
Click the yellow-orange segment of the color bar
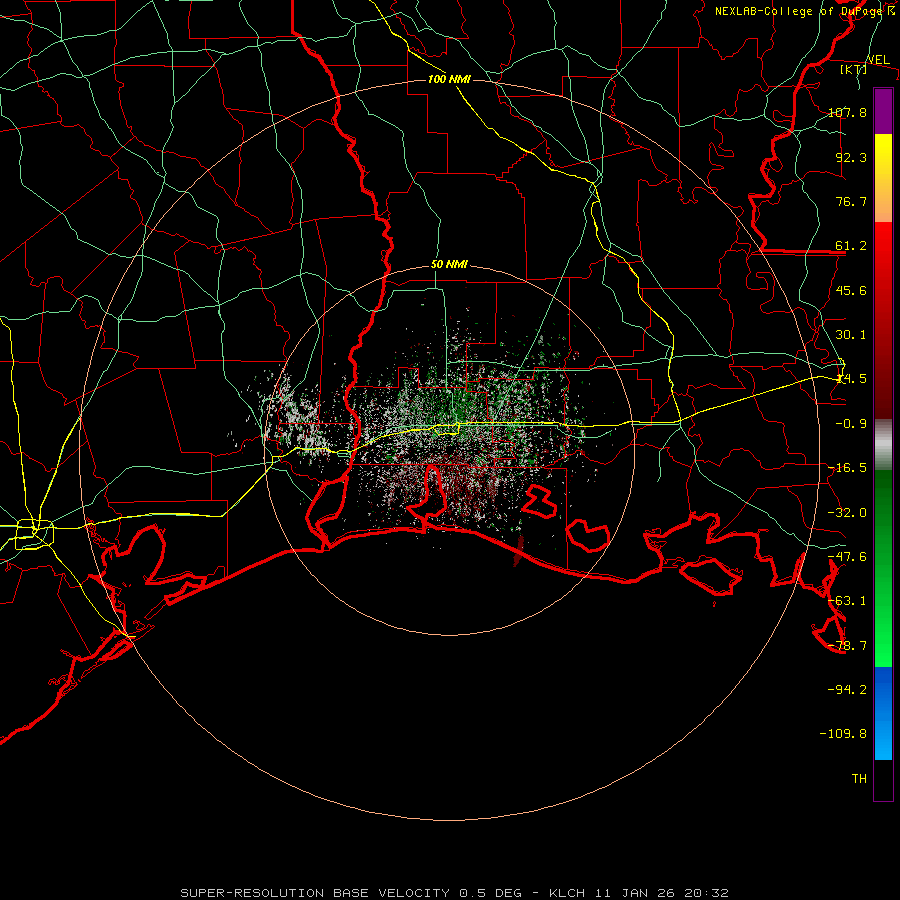coord(883,178)
